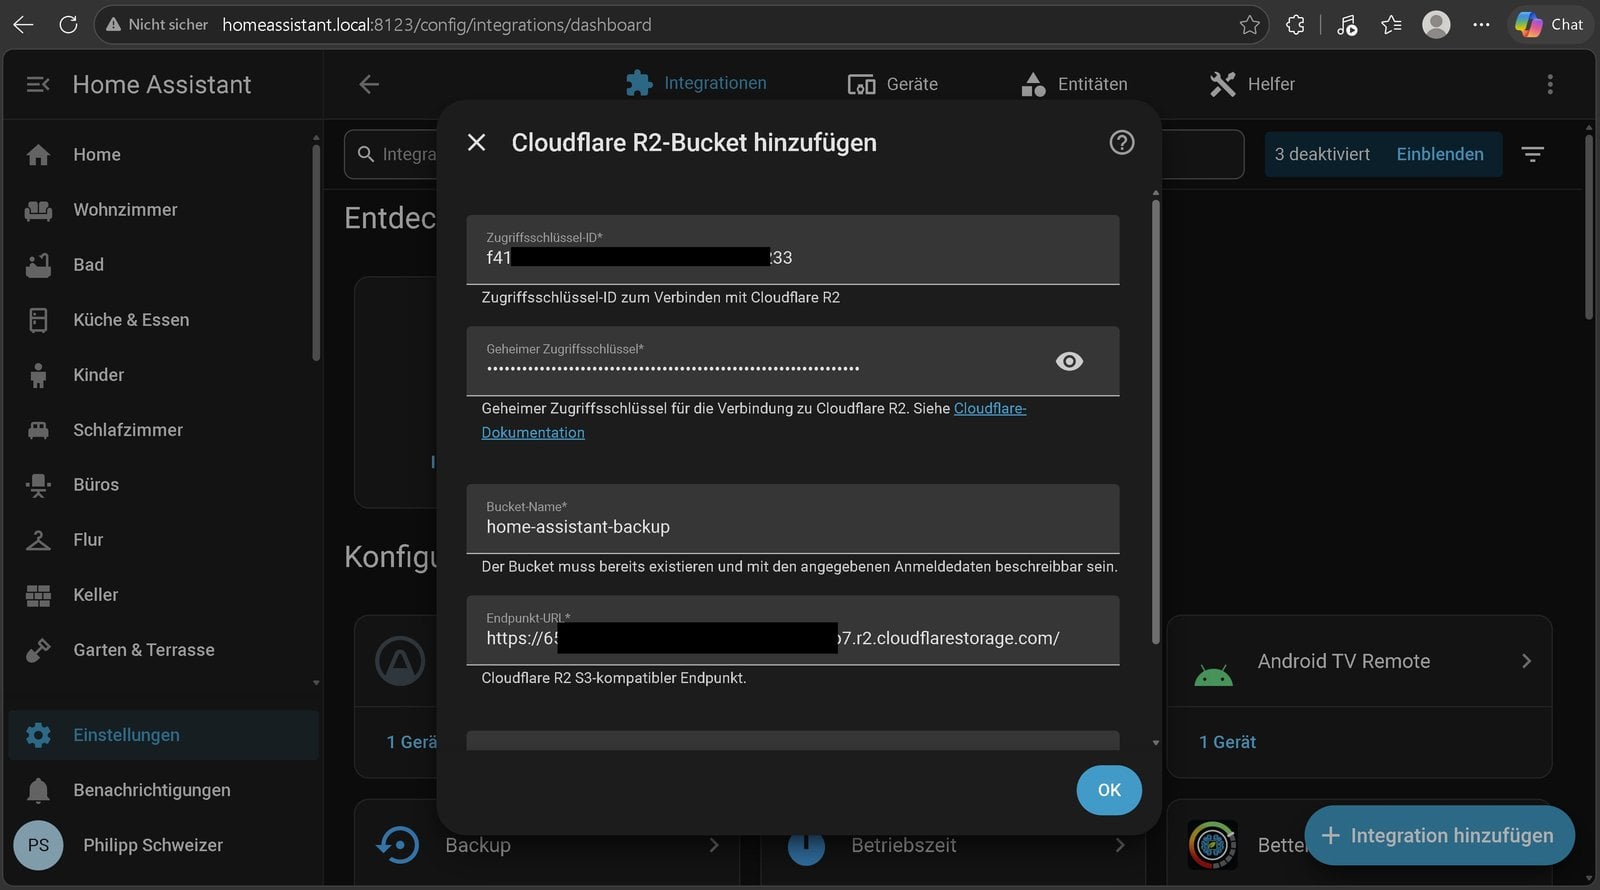The image size is (1600, 890).
Task: Open Flur dashboard in sidebar
Action: 163,540
